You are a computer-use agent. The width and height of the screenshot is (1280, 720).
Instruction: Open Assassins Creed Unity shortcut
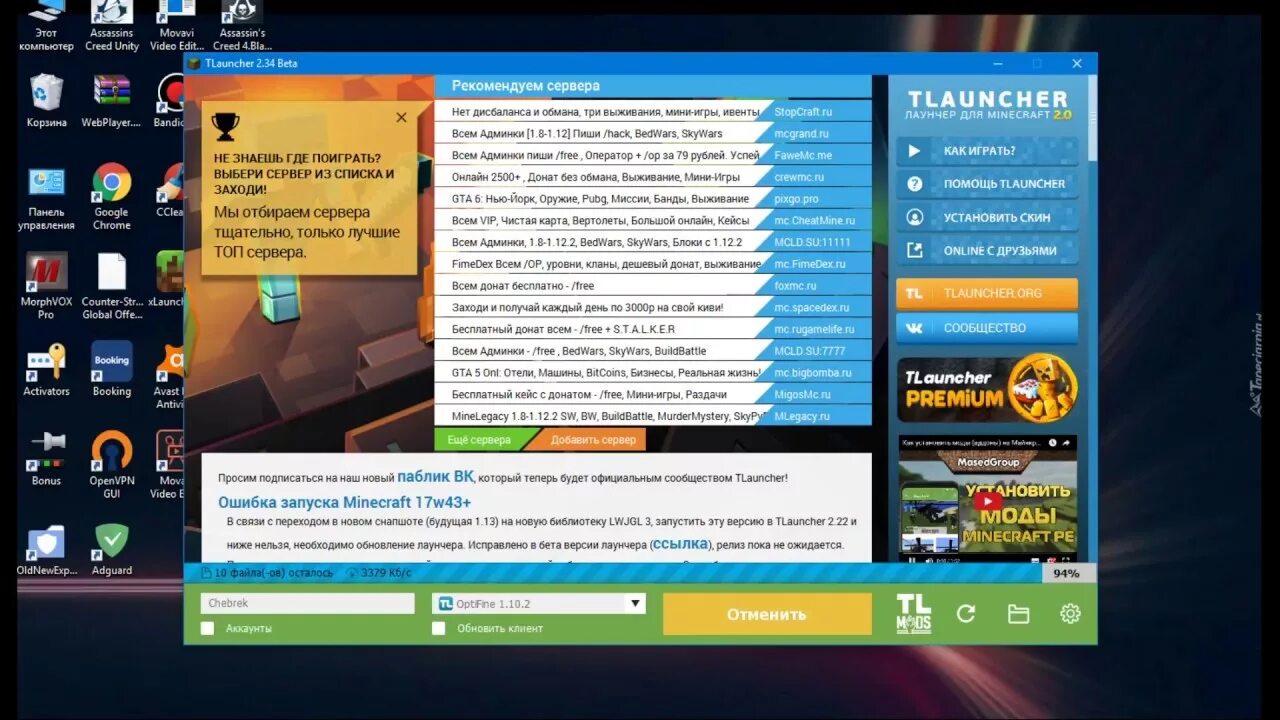pos(112,27)
